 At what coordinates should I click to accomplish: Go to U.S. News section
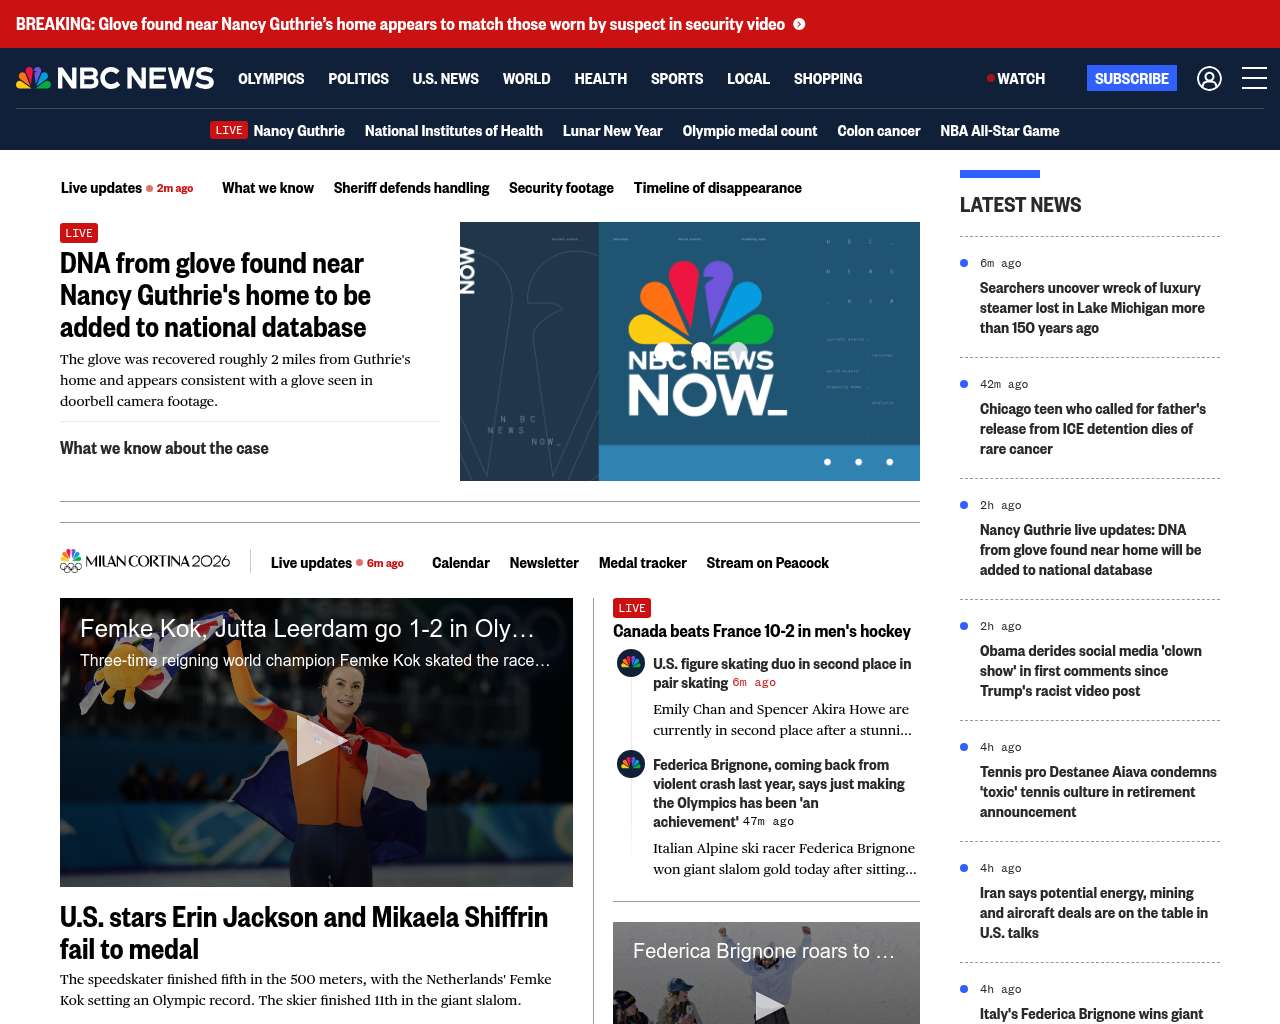(445, 78)
